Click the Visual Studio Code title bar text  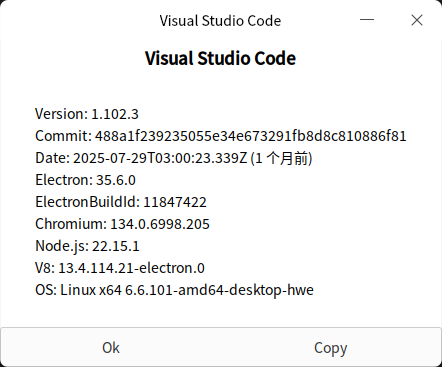[x=220, y=21]
